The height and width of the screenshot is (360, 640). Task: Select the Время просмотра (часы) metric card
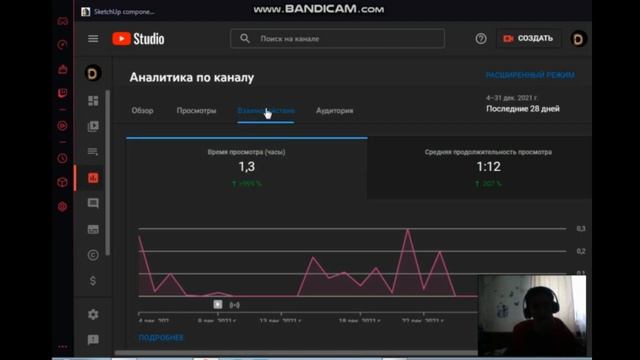247,168
